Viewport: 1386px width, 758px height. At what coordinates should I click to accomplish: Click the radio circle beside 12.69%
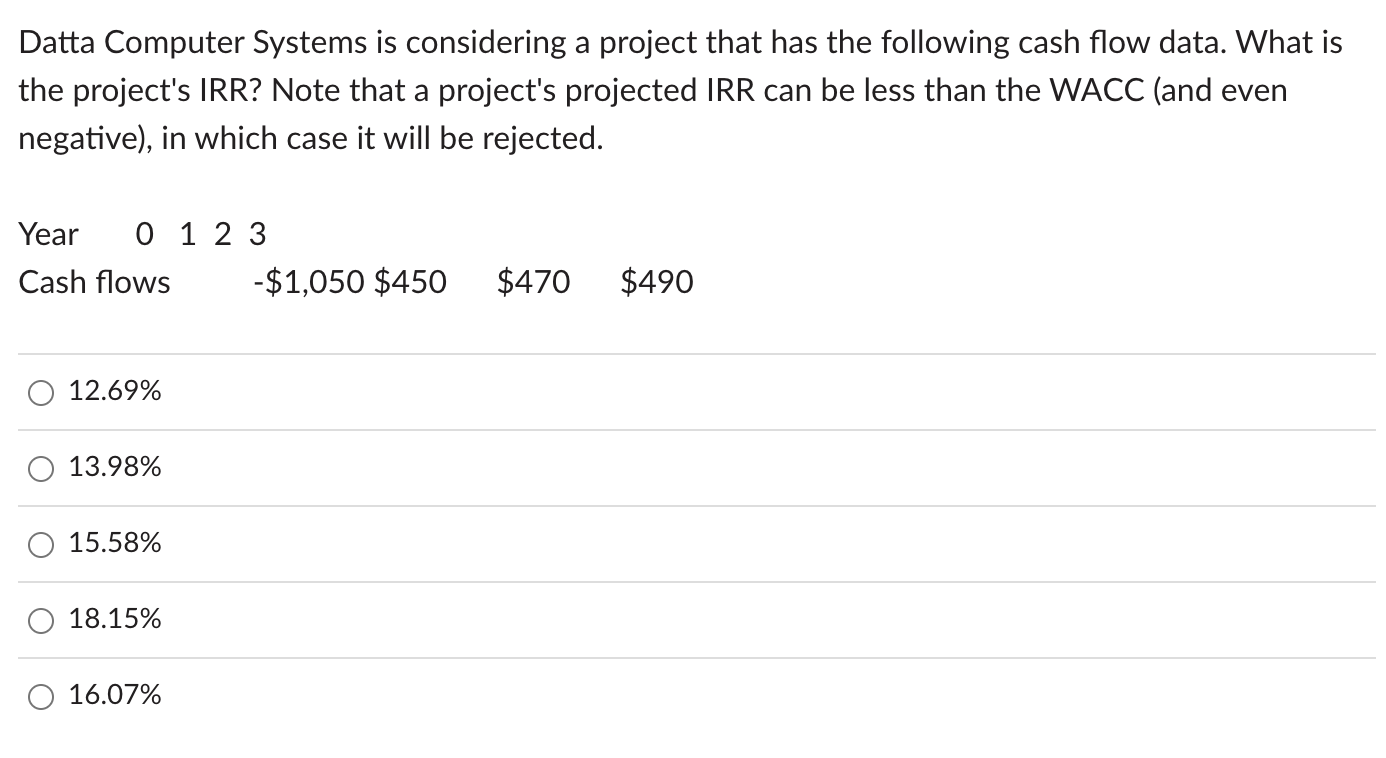point(41,392)
